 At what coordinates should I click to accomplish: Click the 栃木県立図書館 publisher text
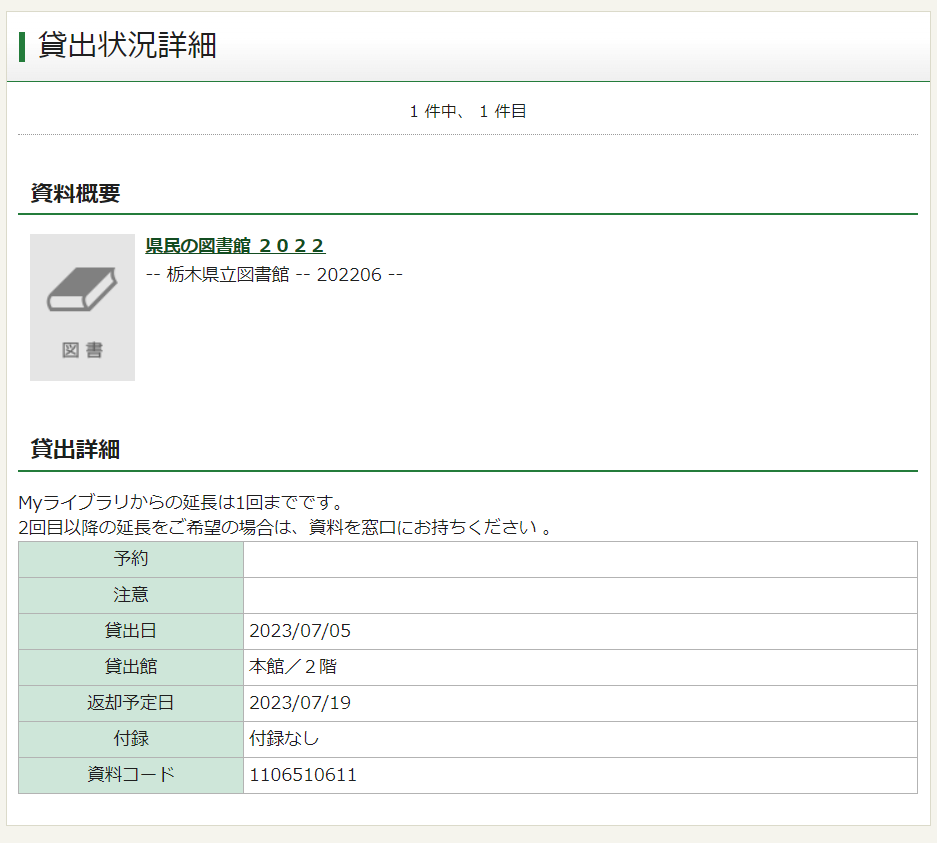(x=226, y=274)
